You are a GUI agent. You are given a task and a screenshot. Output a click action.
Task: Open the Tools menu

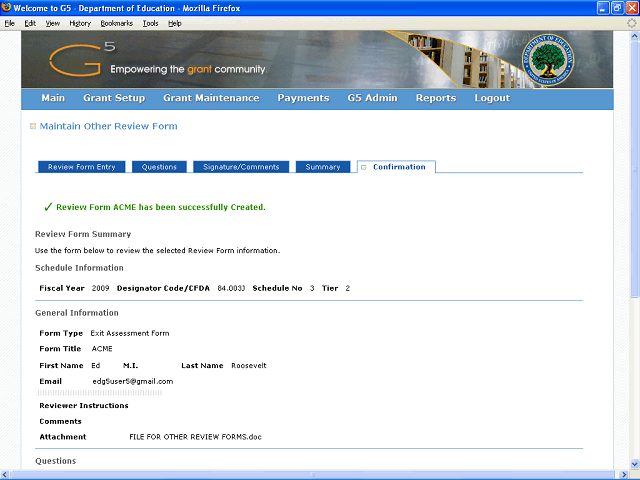click(151, 23)
